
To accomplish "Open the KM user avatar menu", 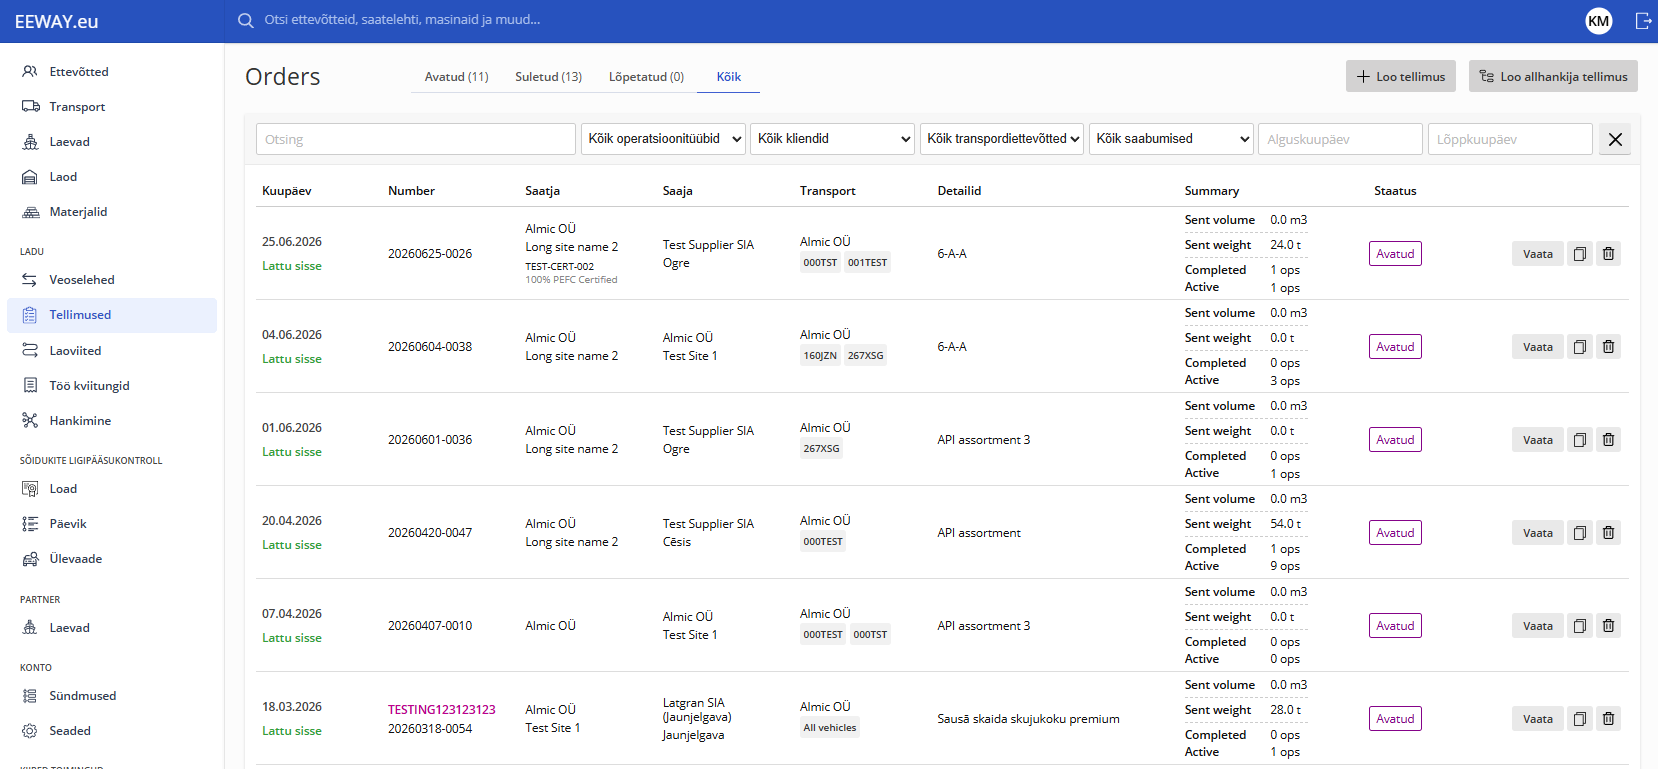I will [x=1599, y=20].
